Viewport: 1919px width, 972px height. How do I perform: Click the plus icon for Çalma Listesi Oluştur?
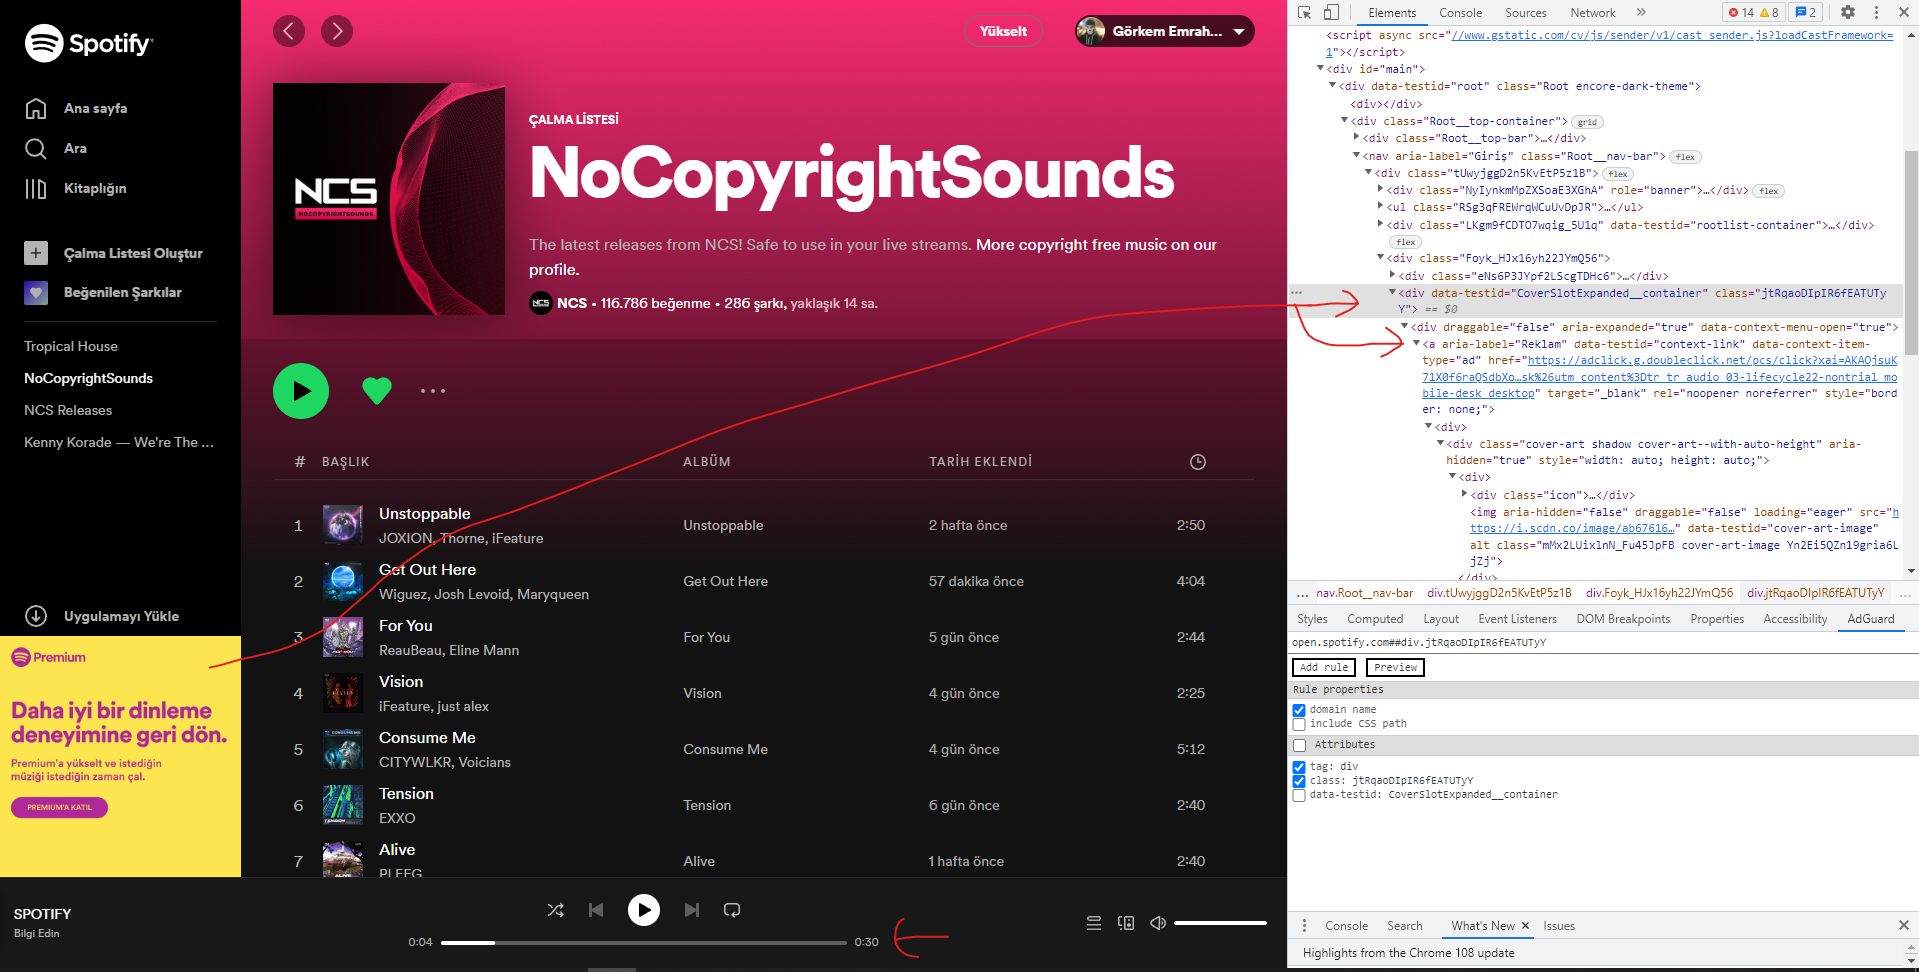(x=36, y=253)
